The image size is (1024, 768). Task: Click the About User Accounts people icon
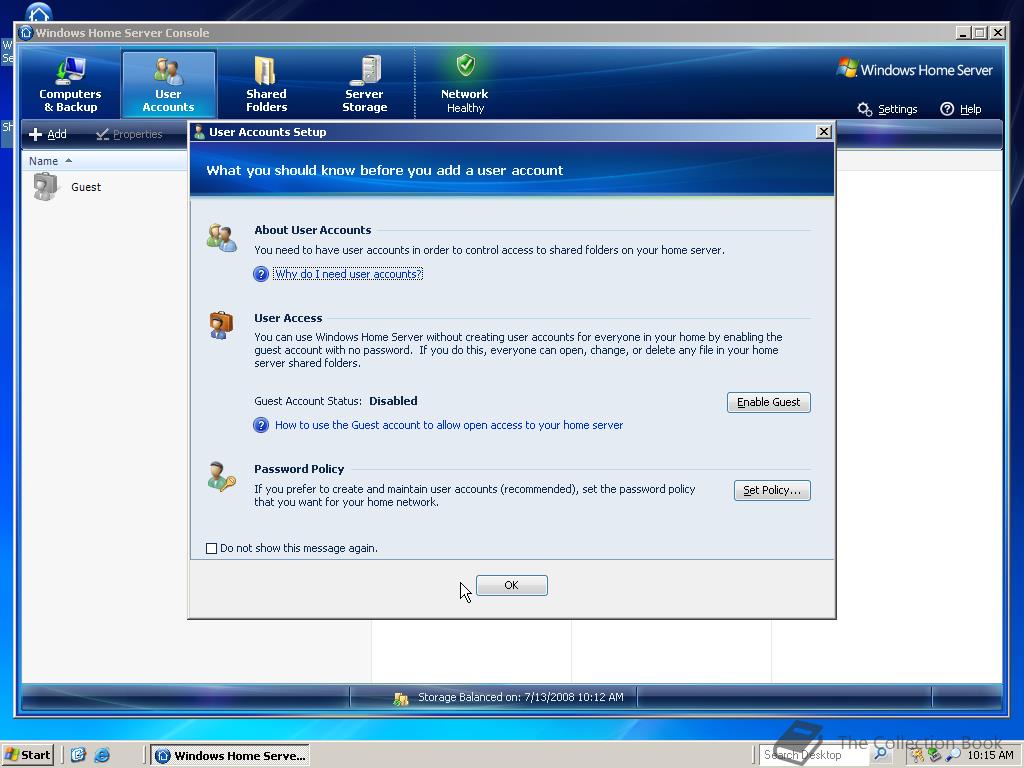click(x=221, y=237)
